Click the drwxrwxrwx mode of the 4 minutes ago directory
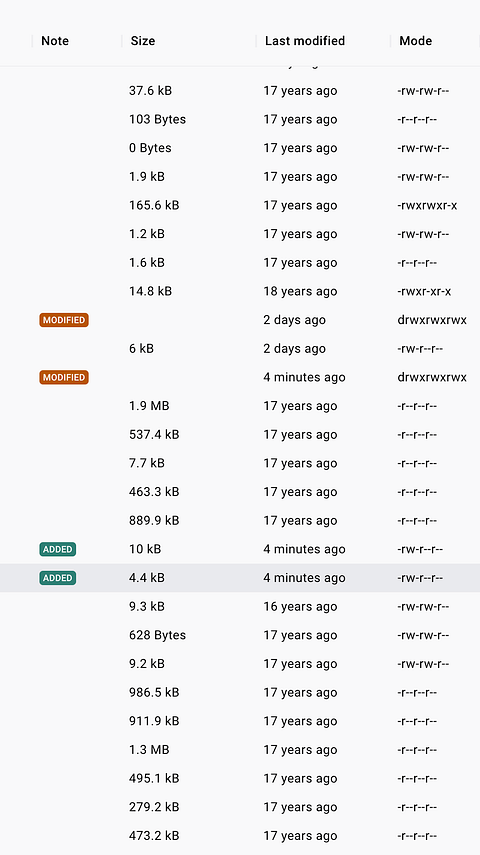 432,377
